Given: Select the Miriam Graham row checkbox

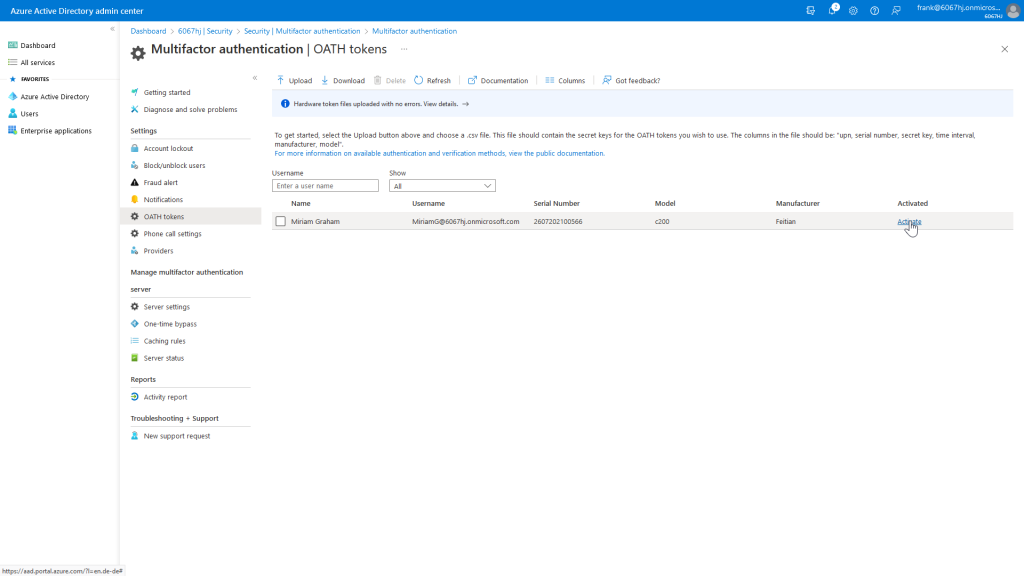Looking at the screenshot, I should 281,221.
